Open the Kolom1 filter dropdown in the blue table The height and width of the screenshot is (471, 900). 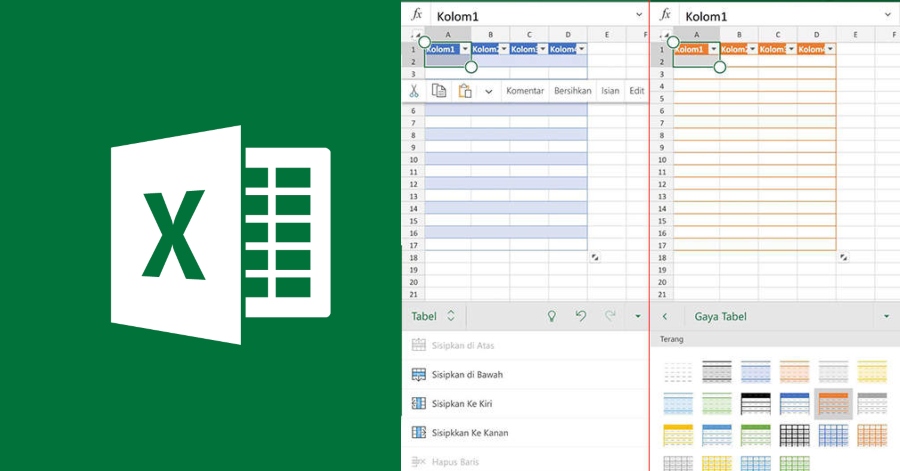(x=465, y=49)
